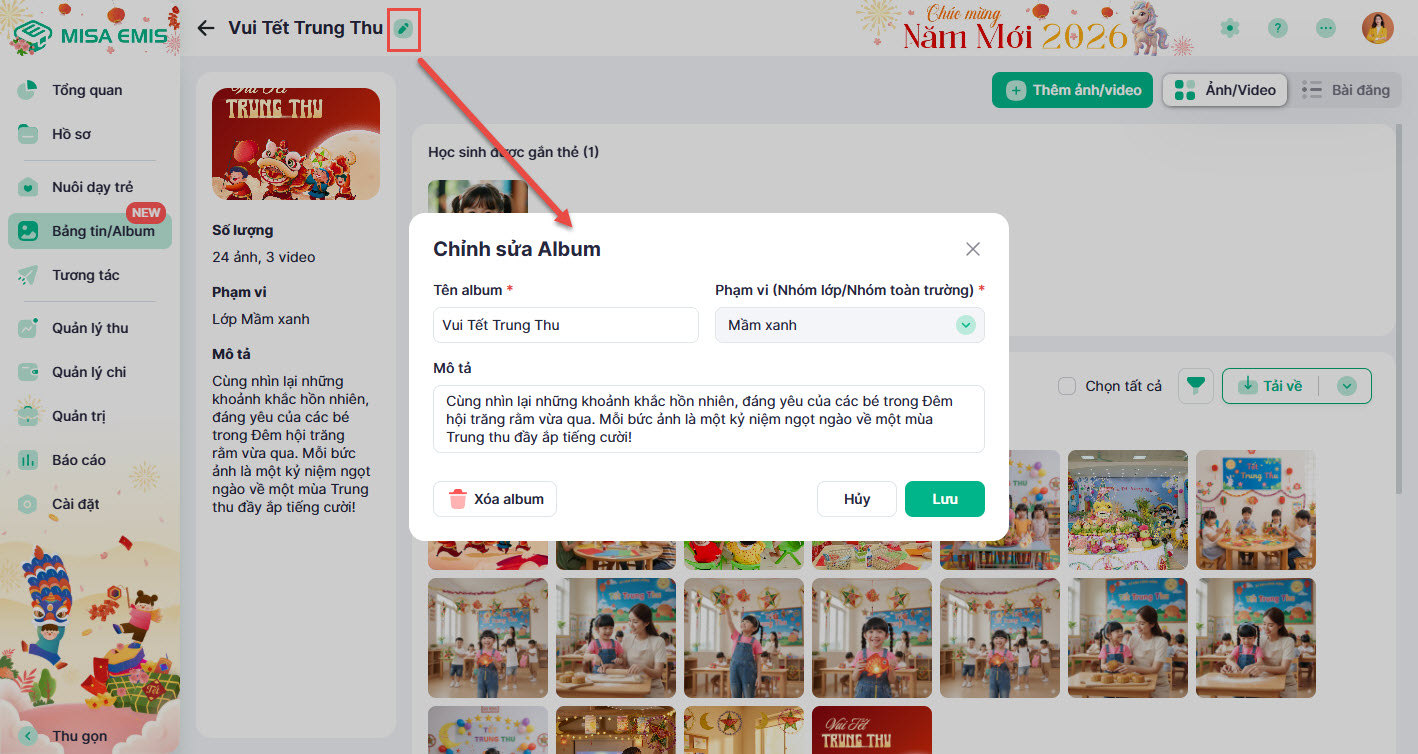Tick the Chọn tất cả checkbox
1418x754 pixels.
point(1067,386)
